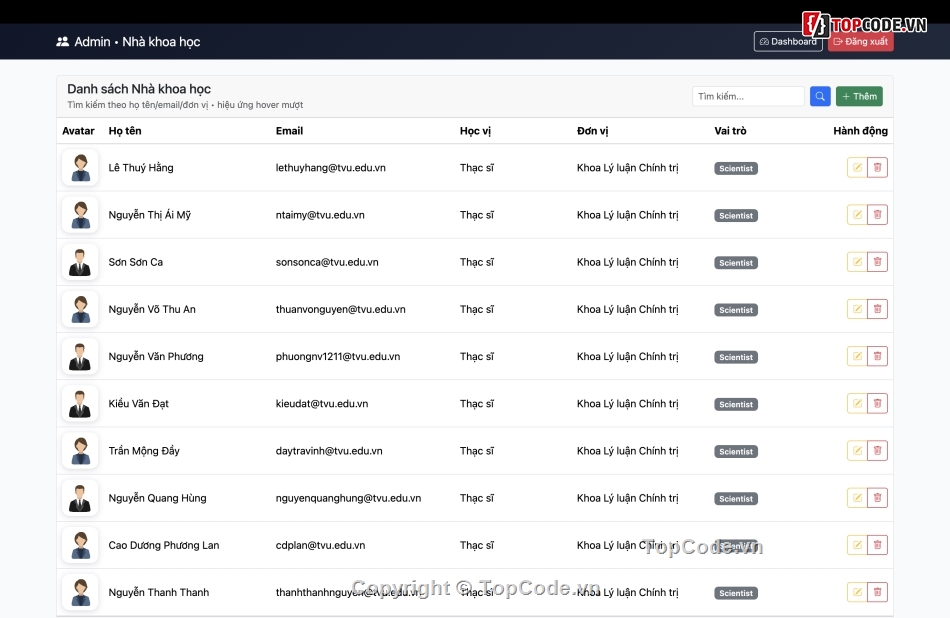
Task: Click the Đăng xuất logout button
Action: [860, 42]
